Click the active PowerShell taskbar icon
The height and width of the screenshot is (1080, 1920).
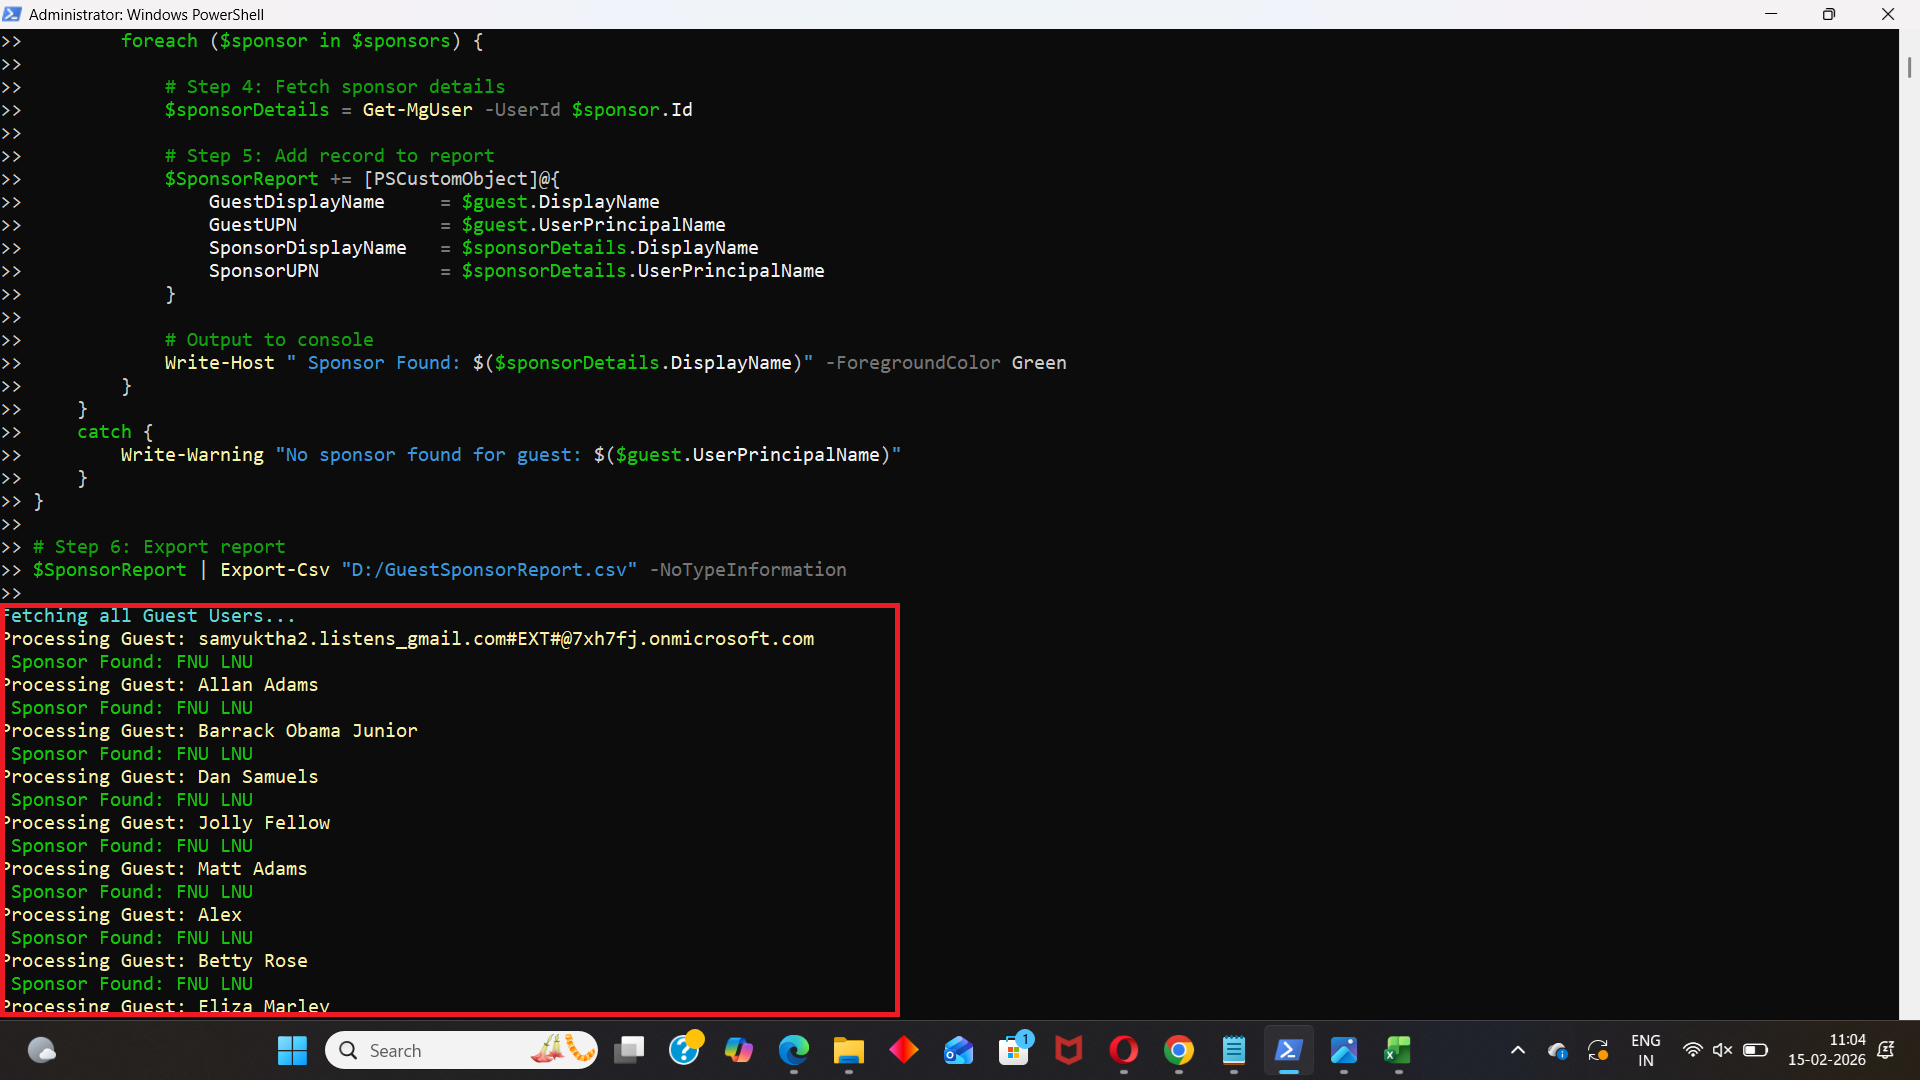[x=1288, y=1050]
